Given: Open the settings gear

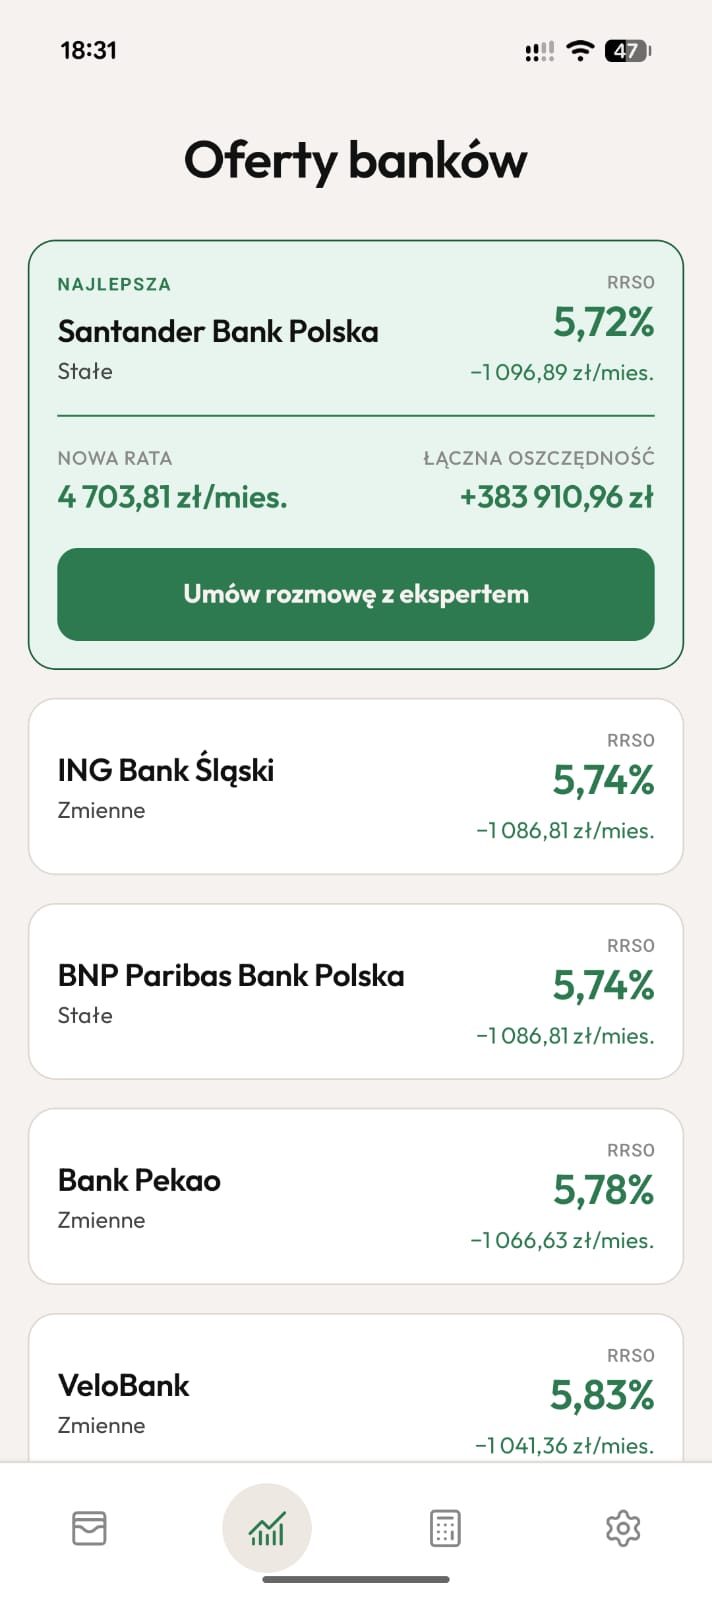Looking at the screenshot, I should click(x=623, y=1527).
